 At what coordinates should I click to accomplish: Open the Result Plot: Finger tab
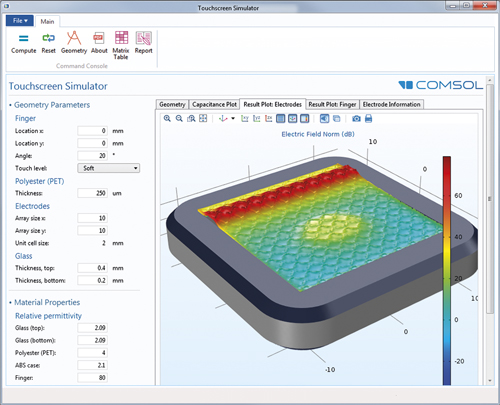tap(332, 104)
